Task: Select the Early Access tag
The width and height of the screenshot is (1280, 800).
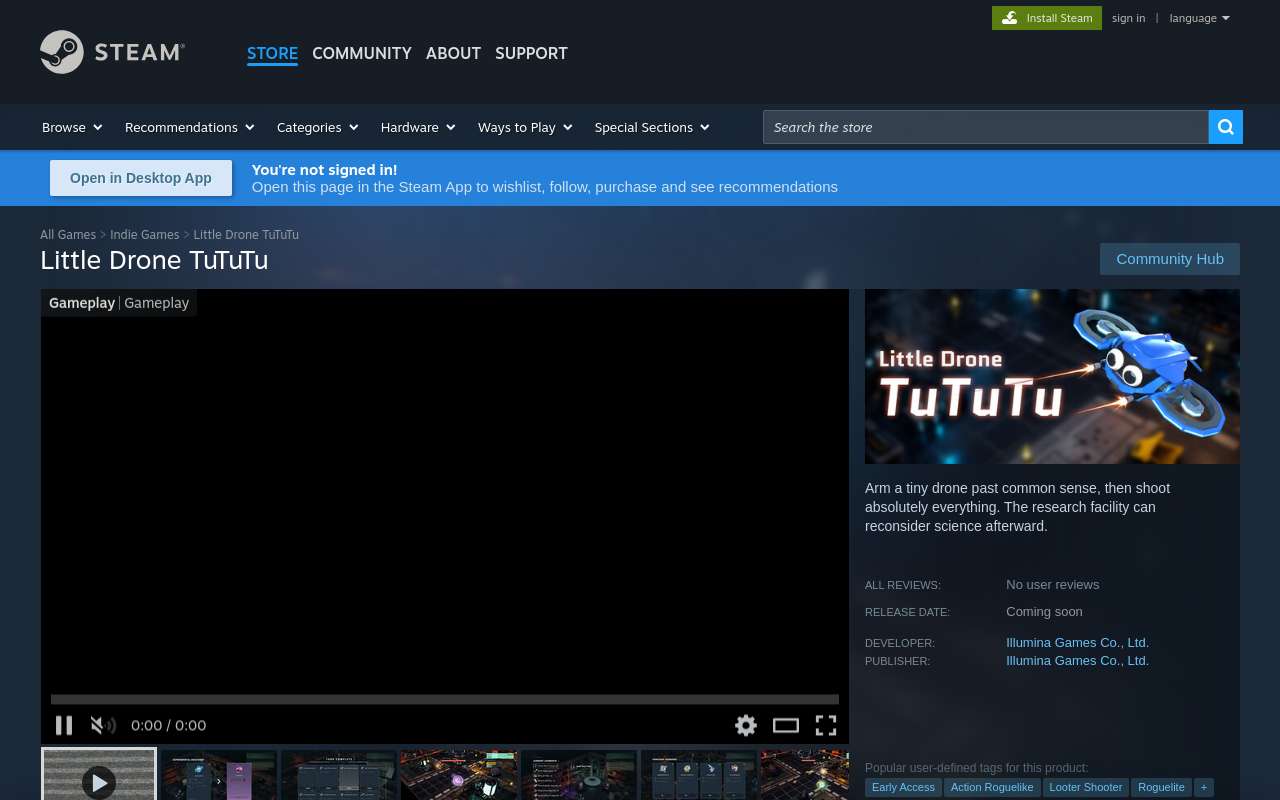Action: tap(903, 787)
